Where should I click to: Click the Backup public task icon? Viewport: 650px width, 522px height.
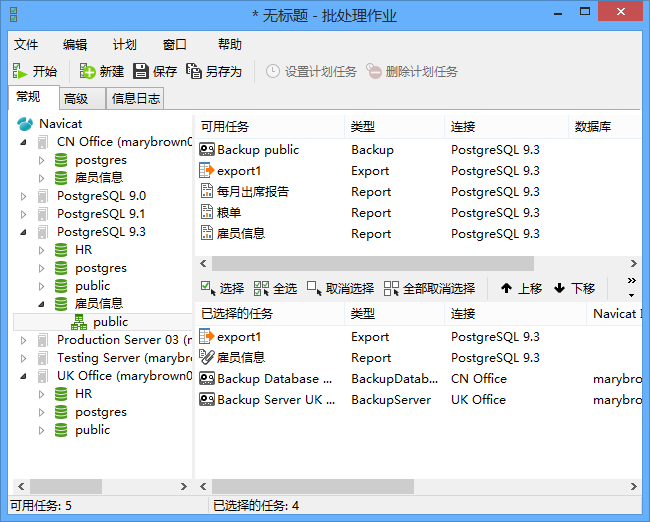tap(207, 149)
